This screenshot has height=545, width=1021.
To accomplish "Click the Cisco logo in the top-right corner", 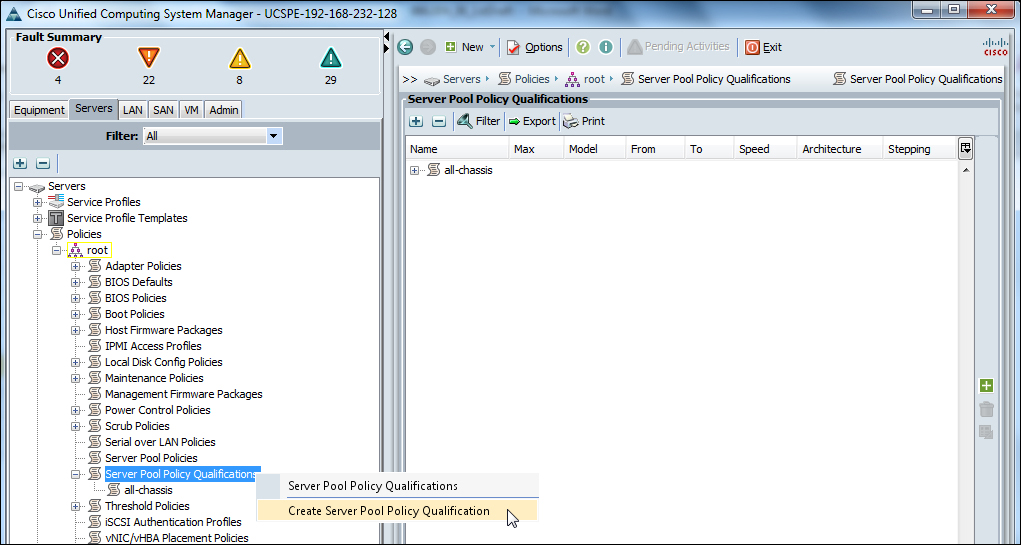I will [996, 47].
